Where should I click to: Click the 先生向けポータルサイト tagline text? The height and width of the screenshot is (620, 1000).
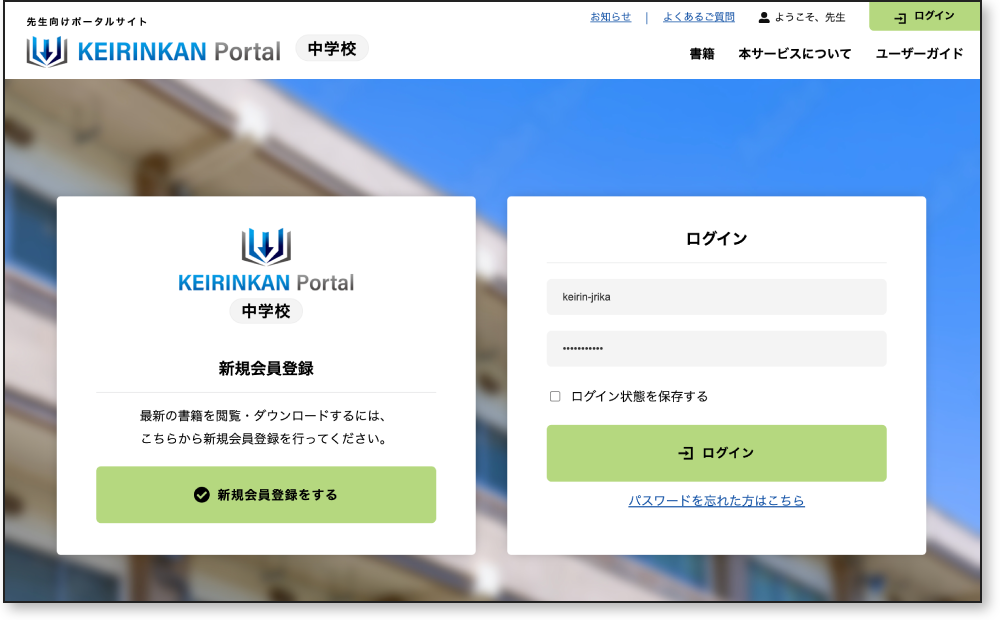(87, 22)
